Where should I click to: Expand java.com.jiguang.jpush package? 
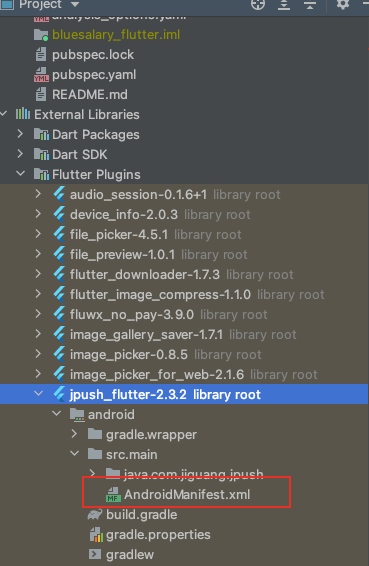pyautogui.click(x=92, y=474)
